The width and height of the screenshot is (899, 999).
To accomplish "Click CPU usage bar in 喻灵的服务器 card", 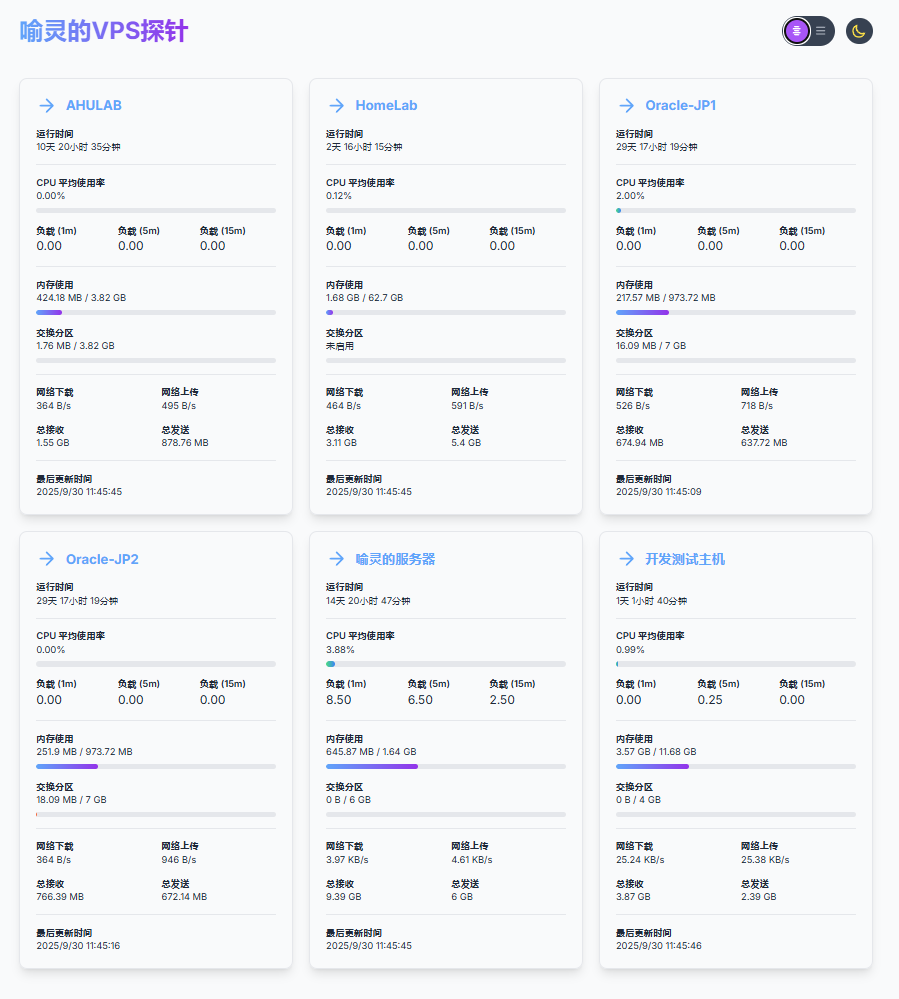I will click(446, 664).
